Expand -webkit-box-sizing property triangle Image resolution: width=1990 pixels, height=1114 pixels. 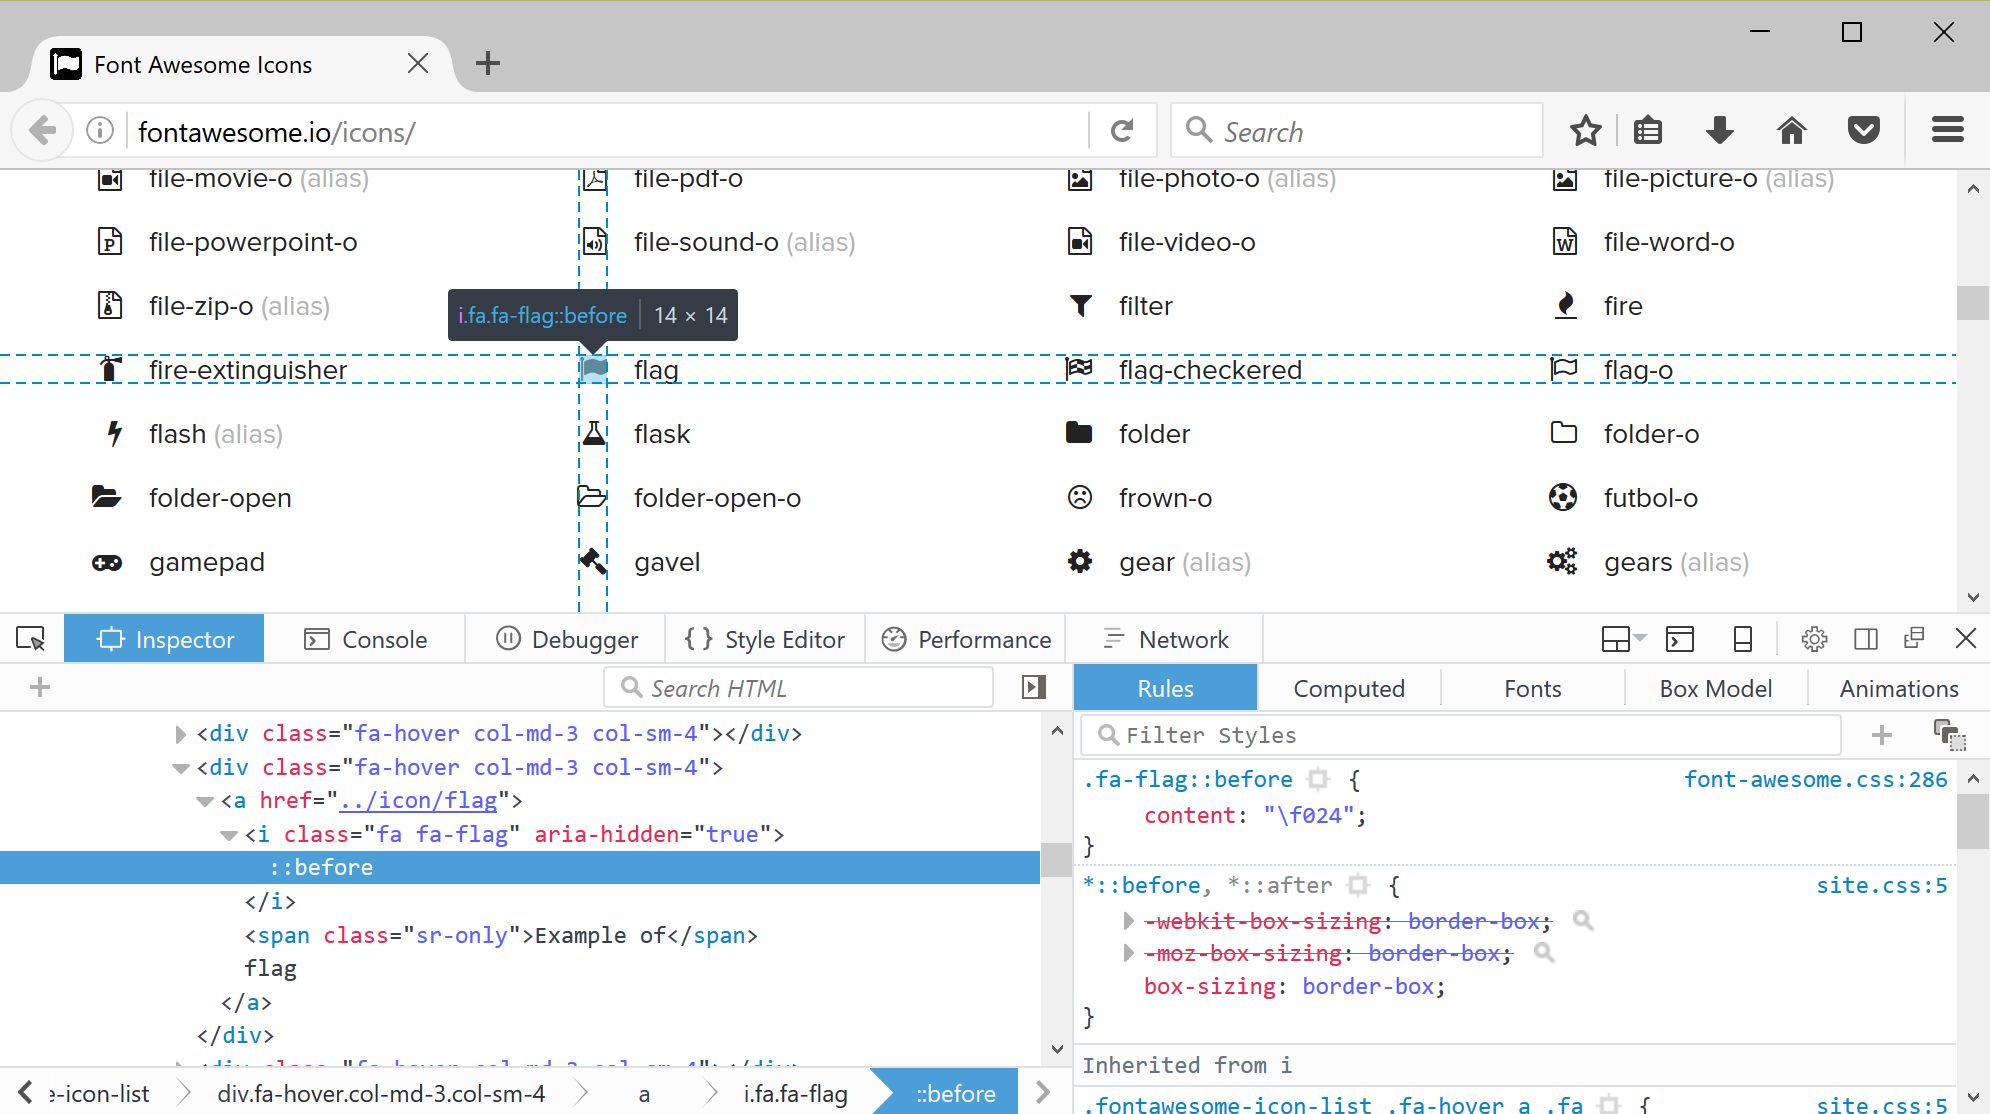point(1128,920)
